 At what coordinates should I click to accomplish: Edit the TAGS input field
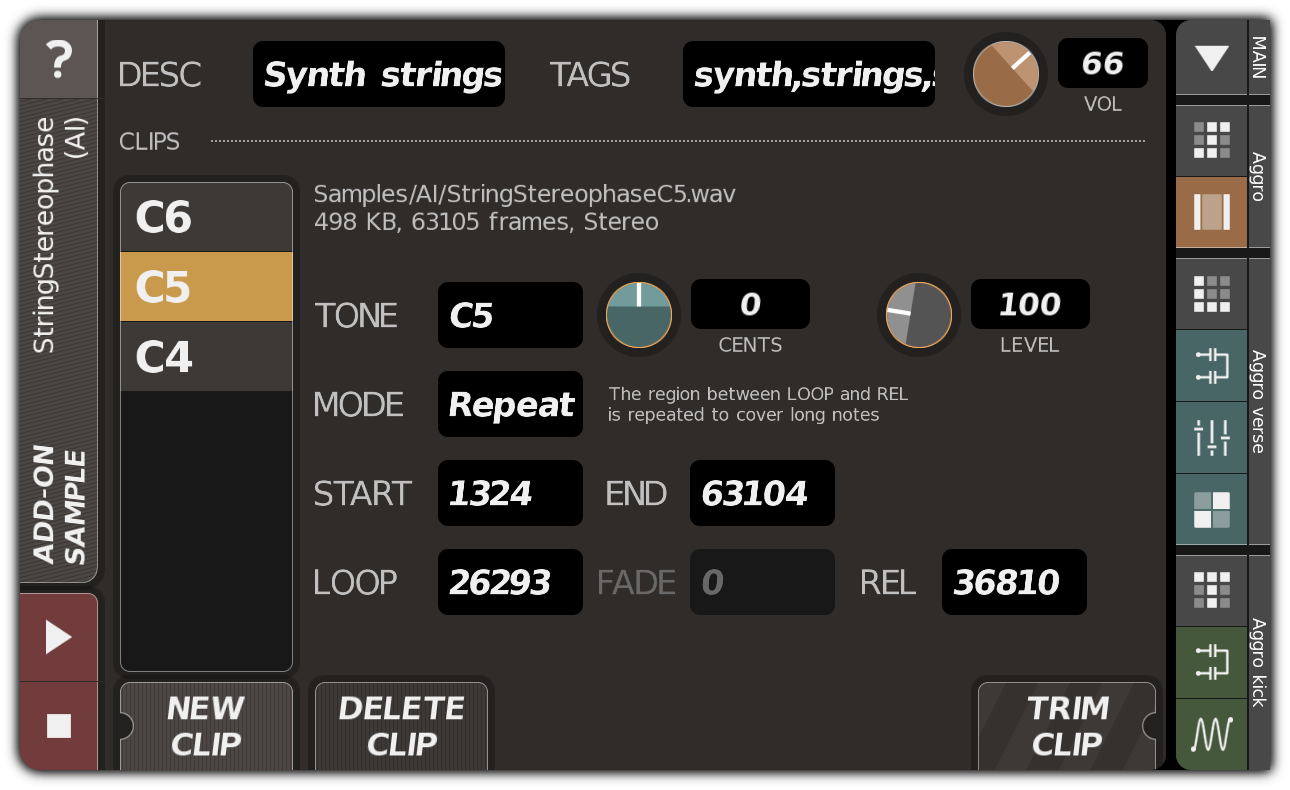coord(808,74)
